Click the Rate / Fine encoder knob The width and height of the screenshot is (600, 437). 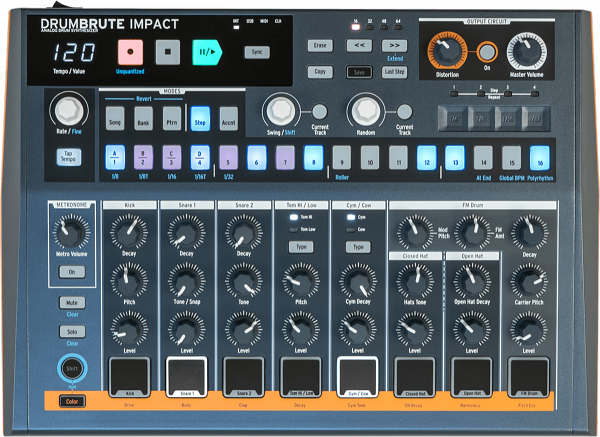[69, 111]
